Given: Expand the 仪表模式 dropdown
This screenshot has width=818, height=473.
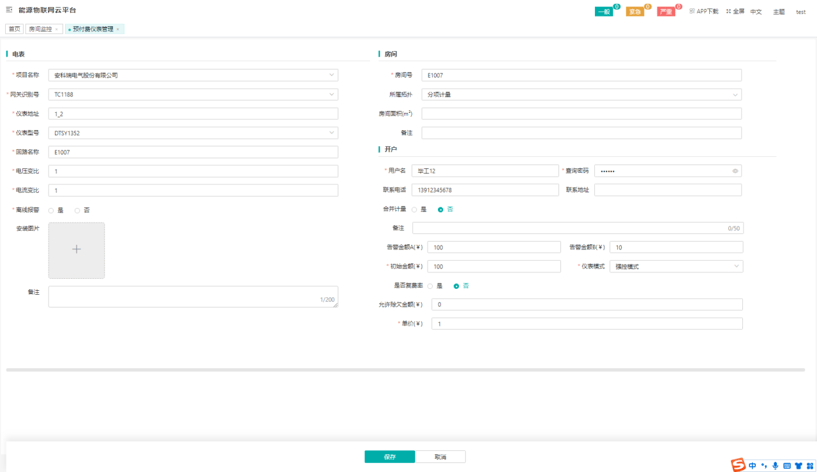Looking at the screenshot, I should [x=676, y=266].
